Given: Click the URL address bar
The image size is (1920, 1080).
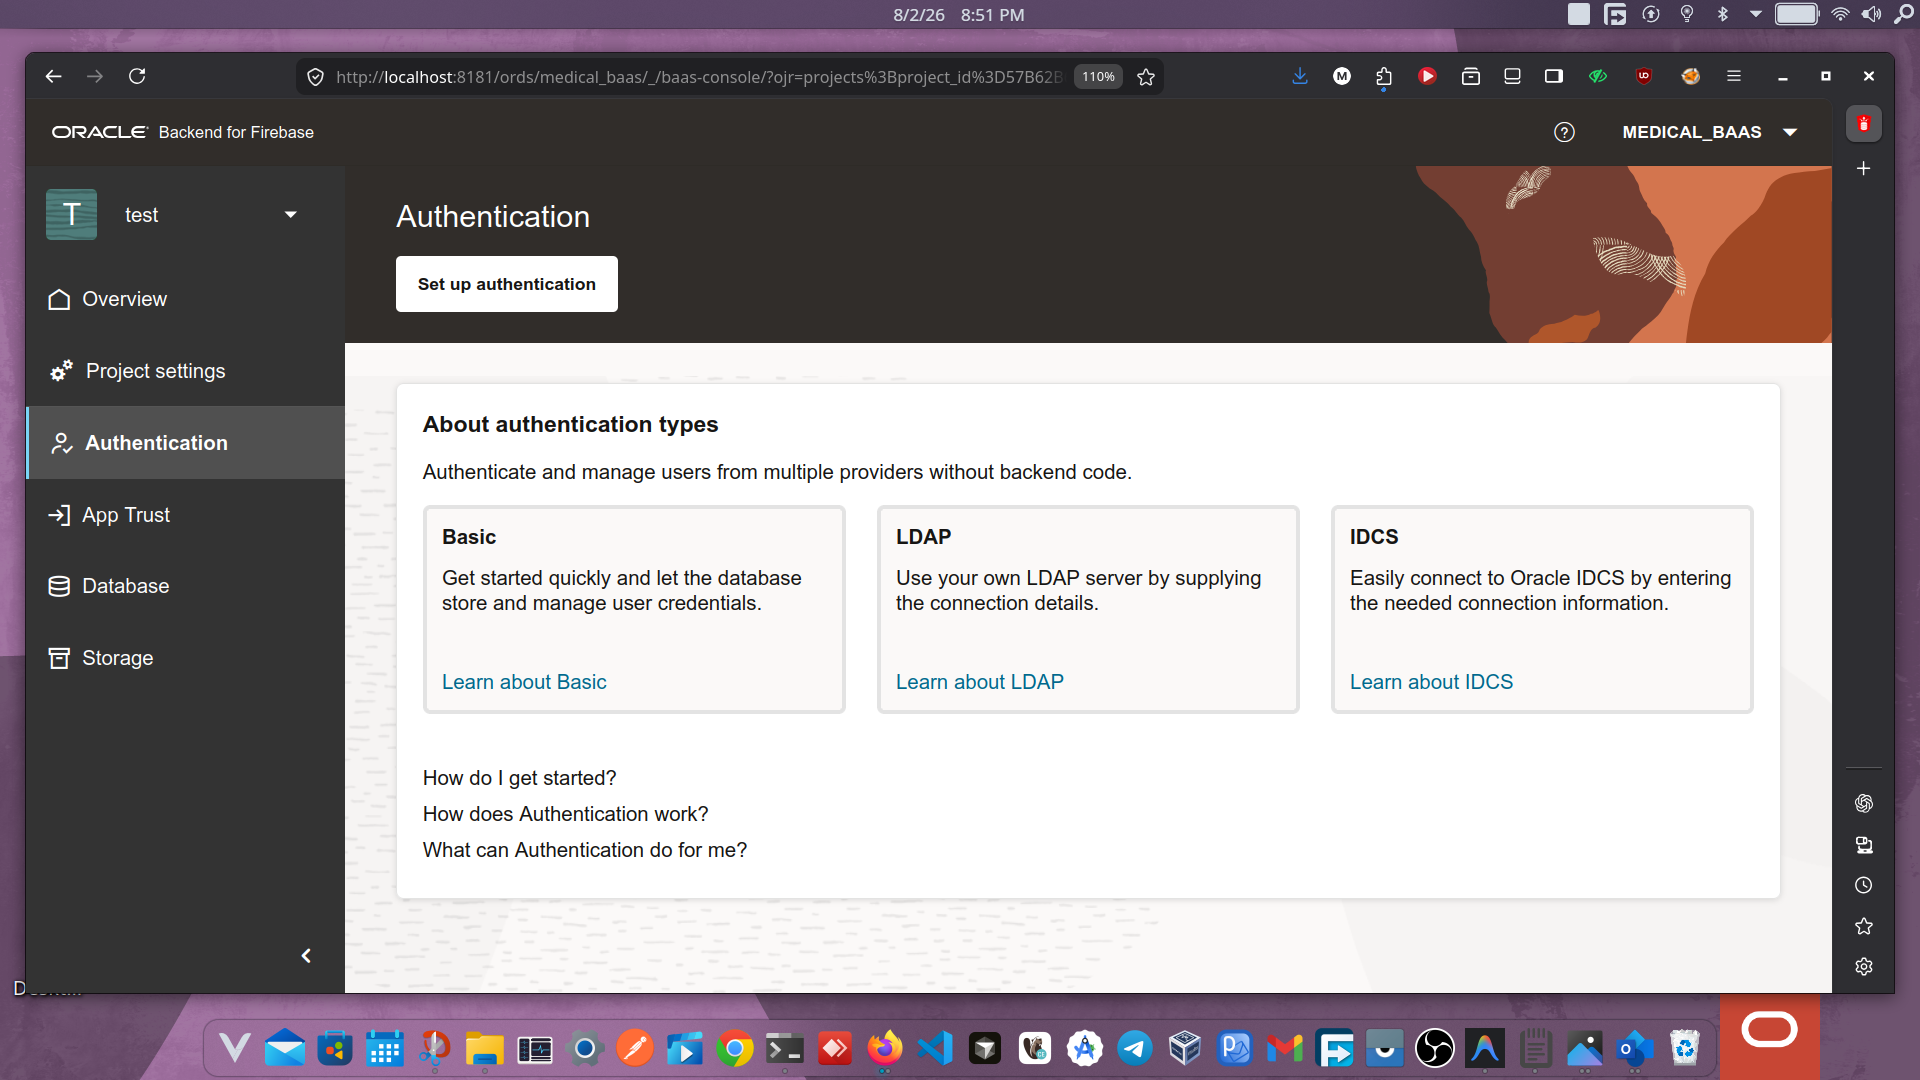Looking at the screenshot, I should 698,77.
